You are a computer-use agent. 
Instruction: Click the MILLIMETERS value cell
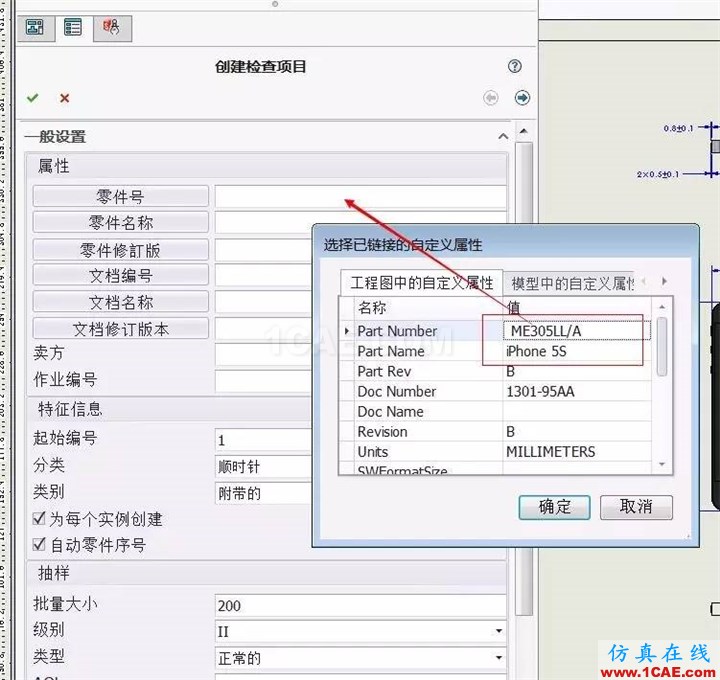(577, 452)
